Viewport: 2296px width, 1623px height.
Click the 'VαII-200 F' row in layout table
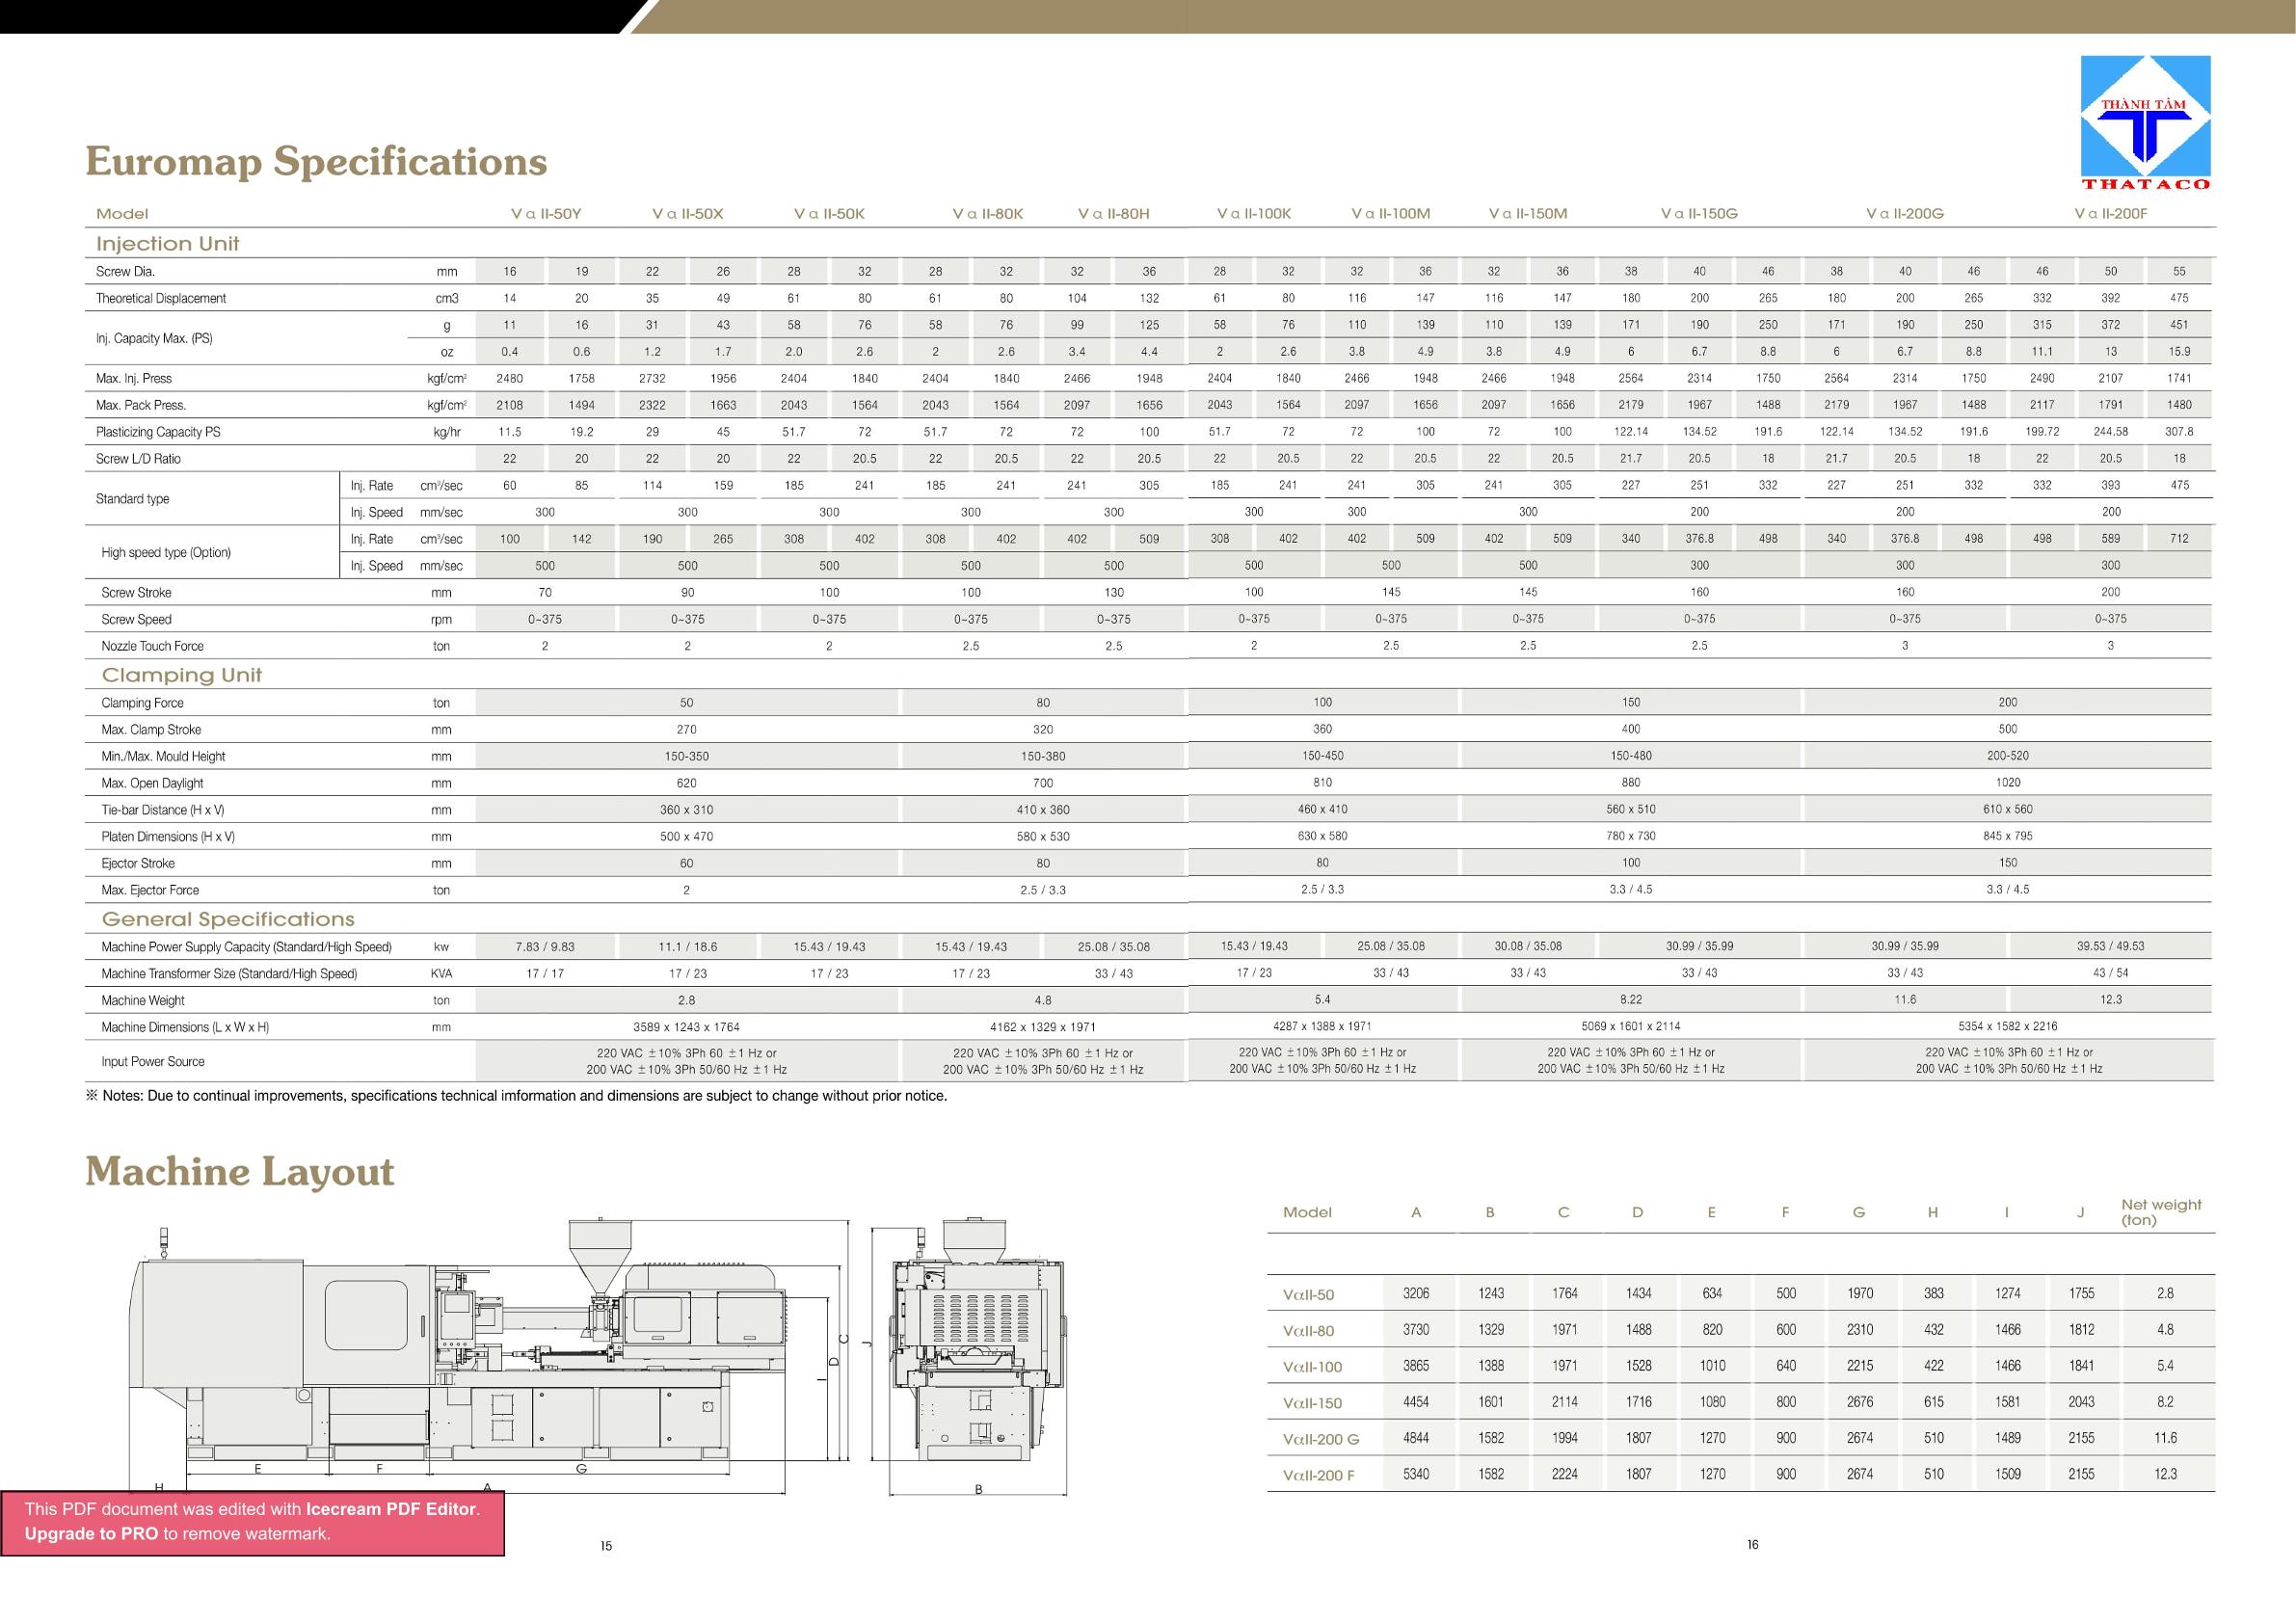1741,1473
